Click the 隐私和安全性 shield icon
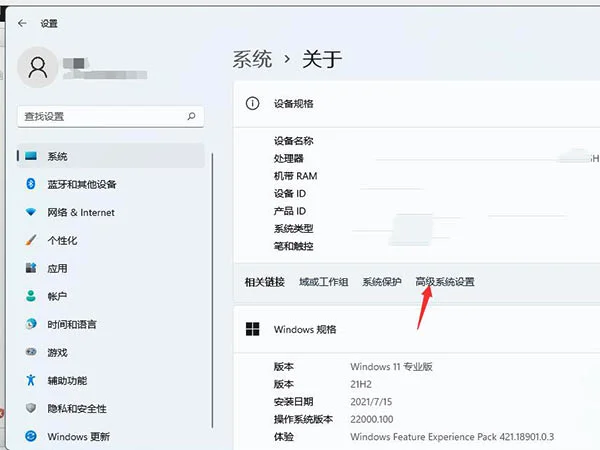 (31, 408)
